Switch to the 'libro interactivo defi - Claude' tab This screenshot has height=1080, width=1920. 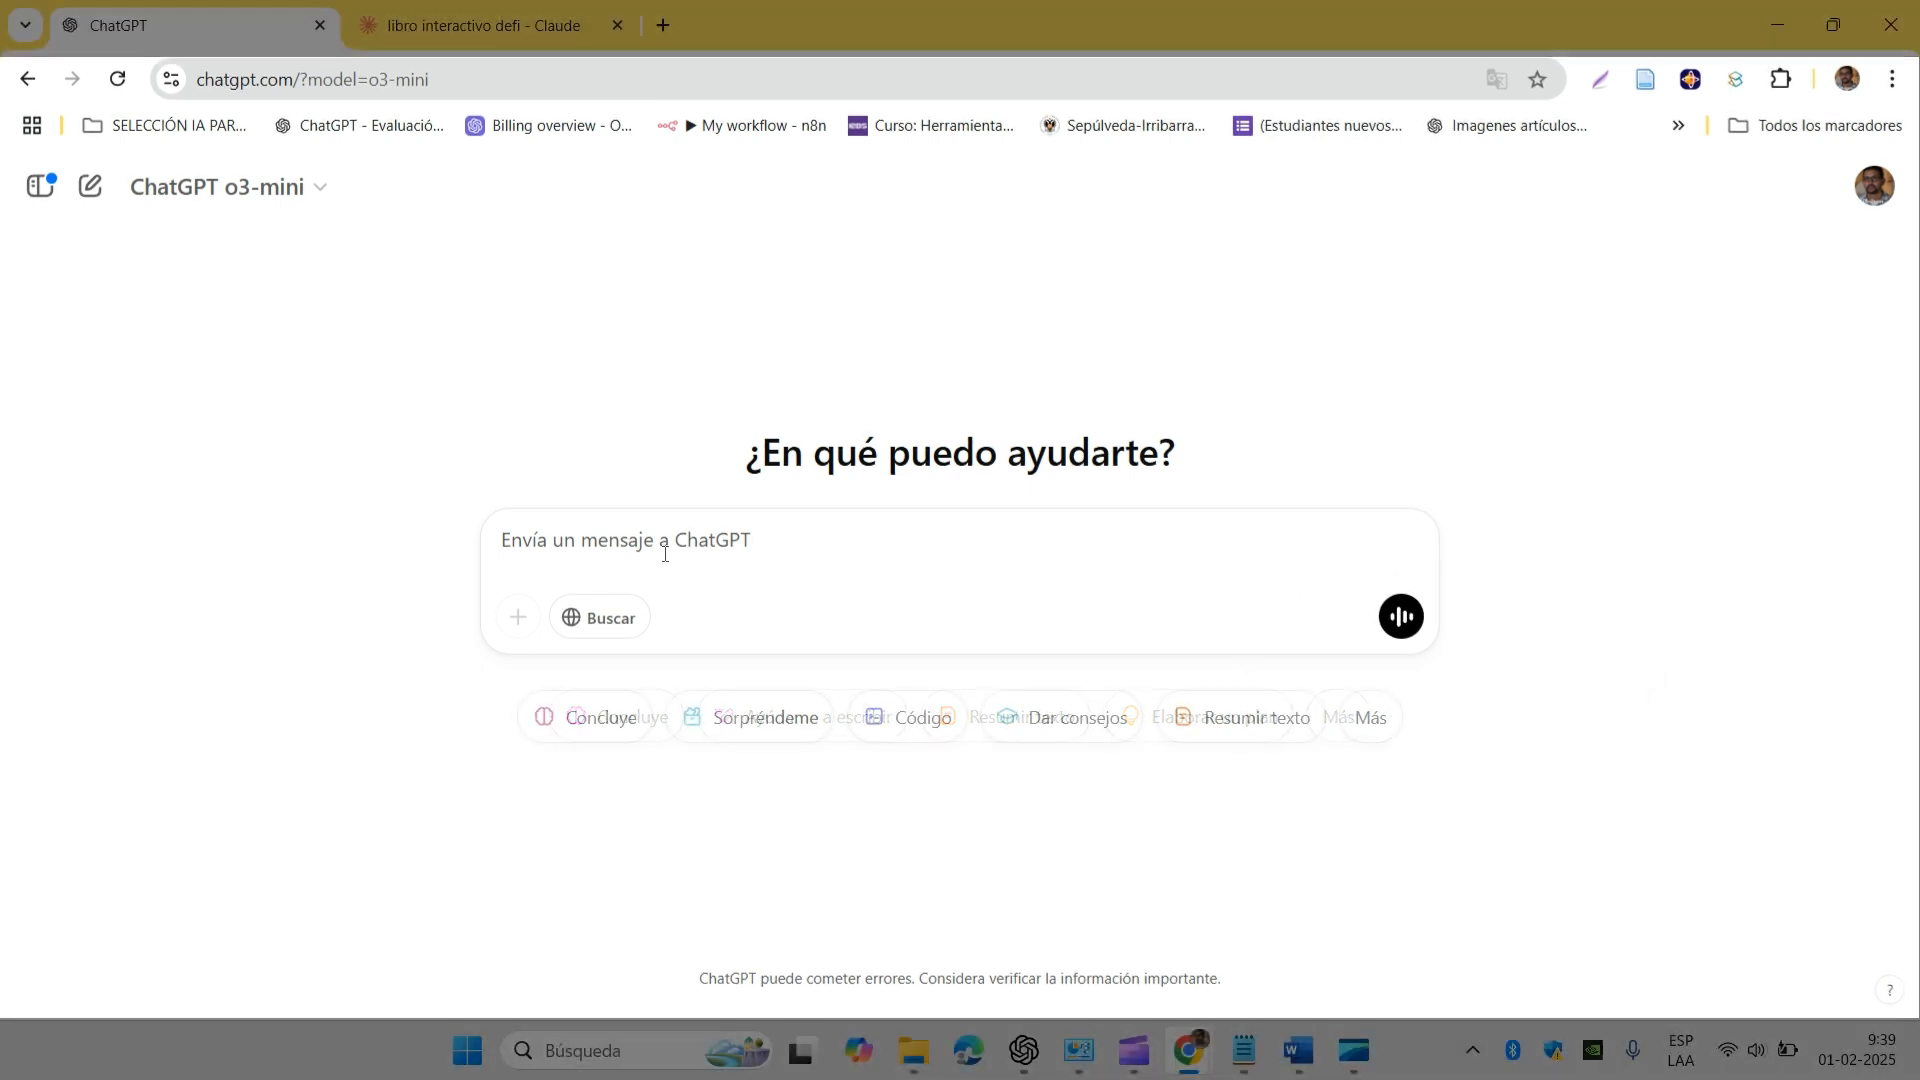tap(483, 26)
